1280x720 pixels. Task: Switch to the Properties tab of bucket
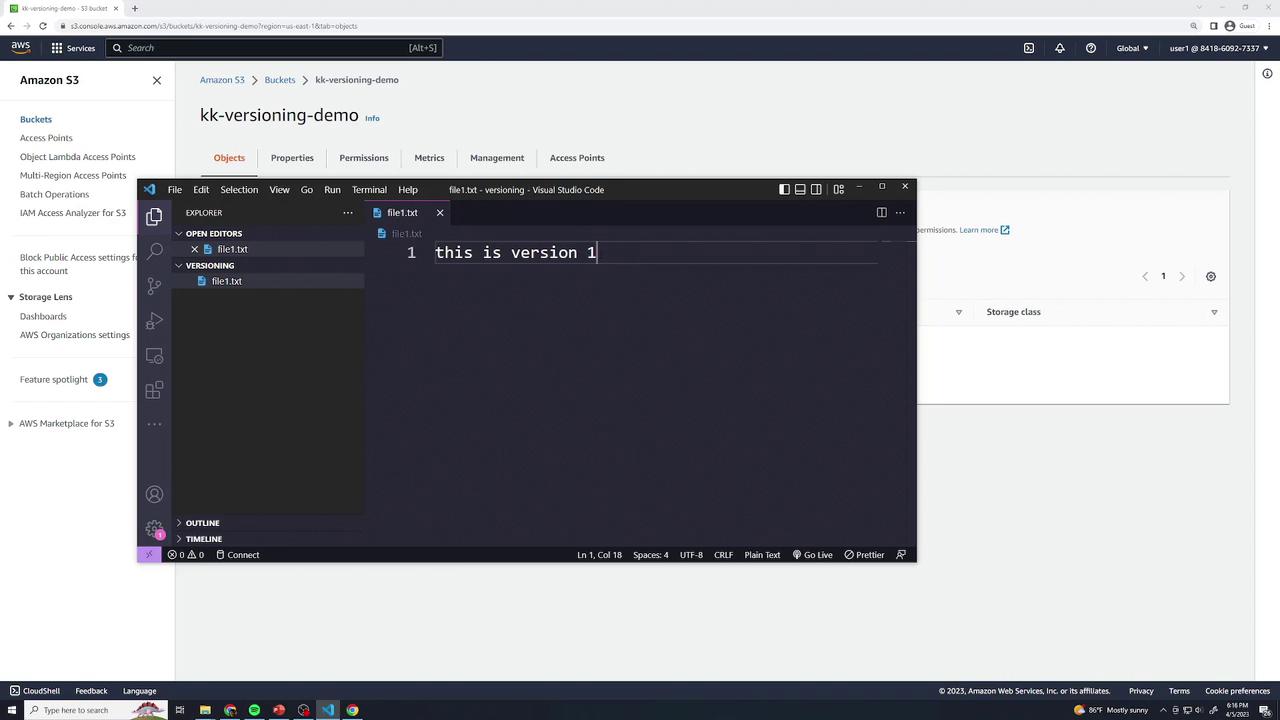pos(292,158)
